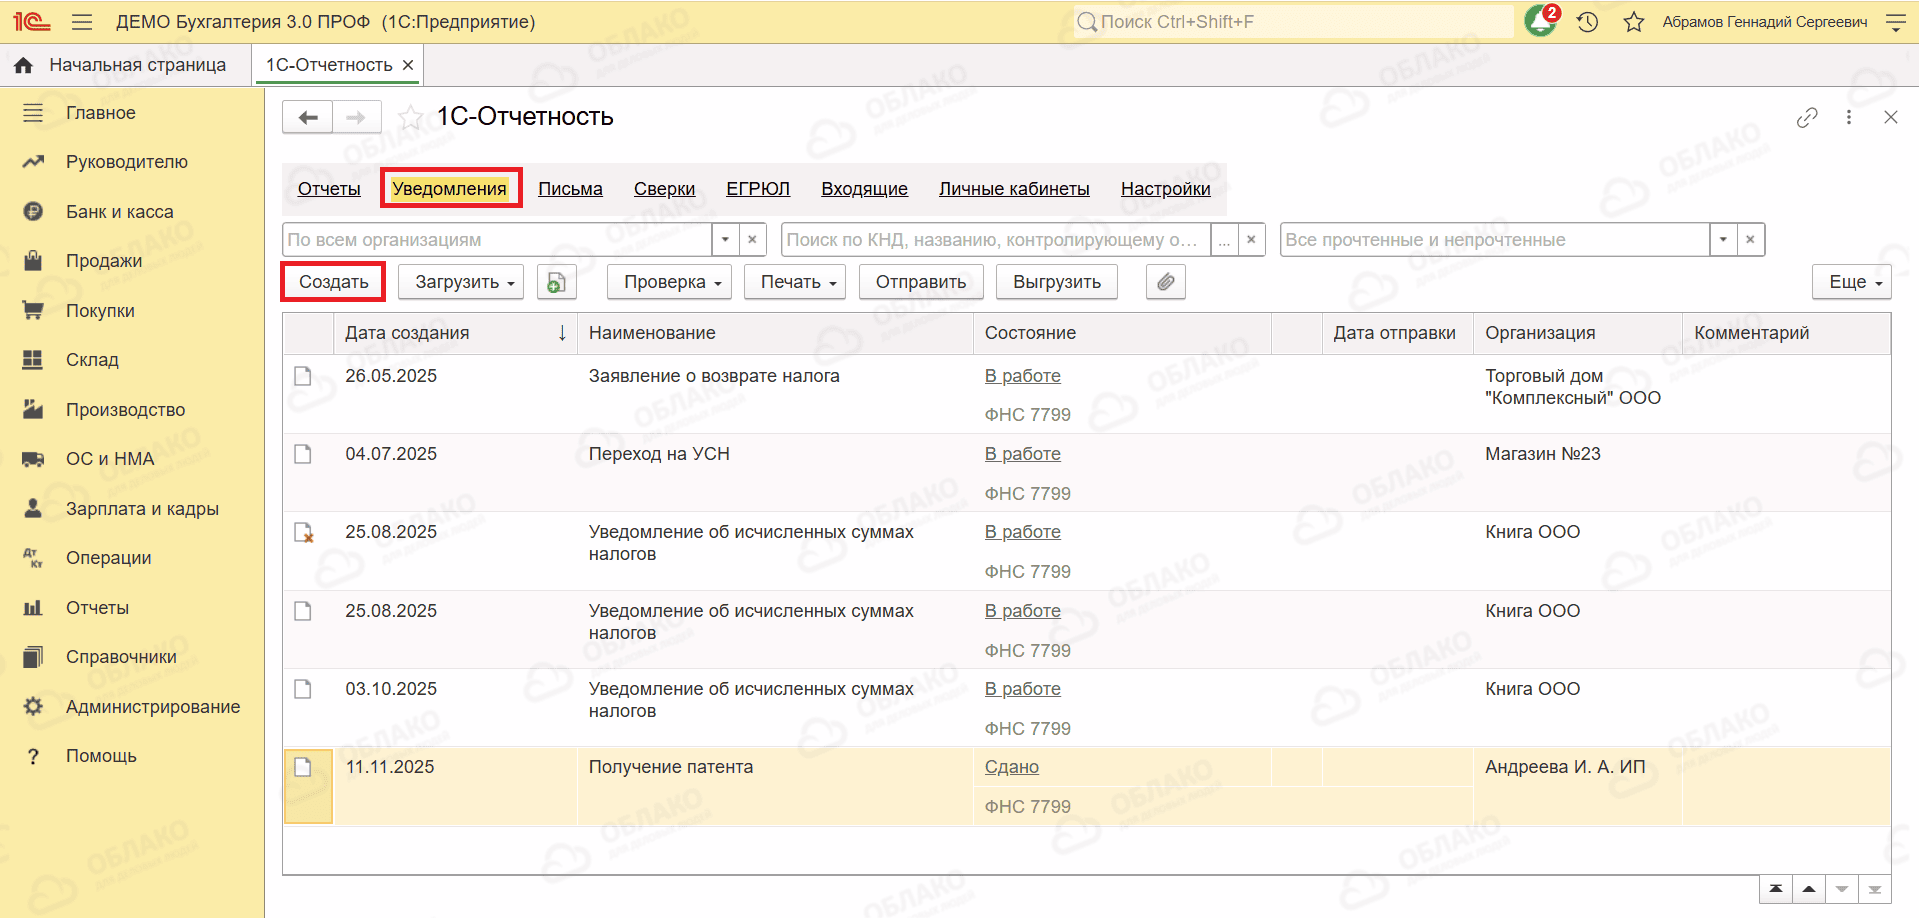Switch to the Отчеты tab of 1С-Отчетность

[329, 189]
